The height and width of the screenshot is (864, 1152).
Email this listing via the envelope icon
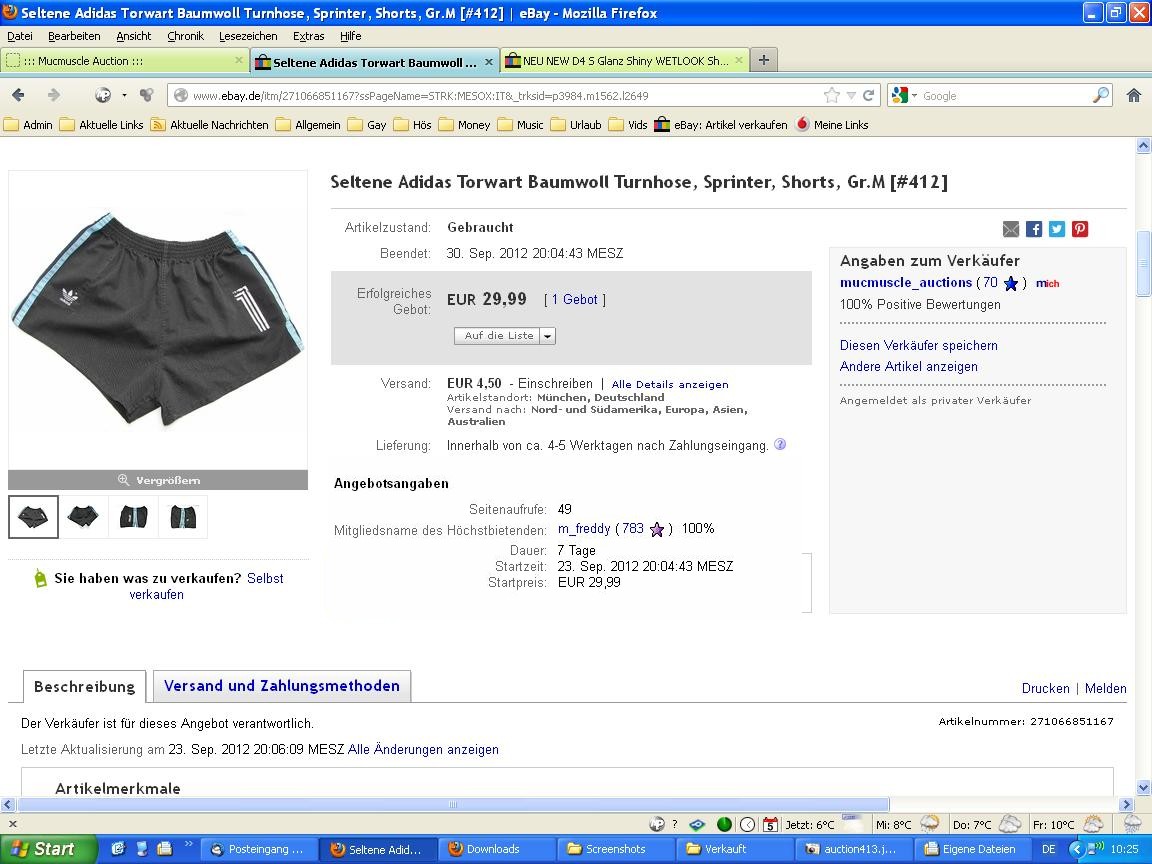point(1011,229)
